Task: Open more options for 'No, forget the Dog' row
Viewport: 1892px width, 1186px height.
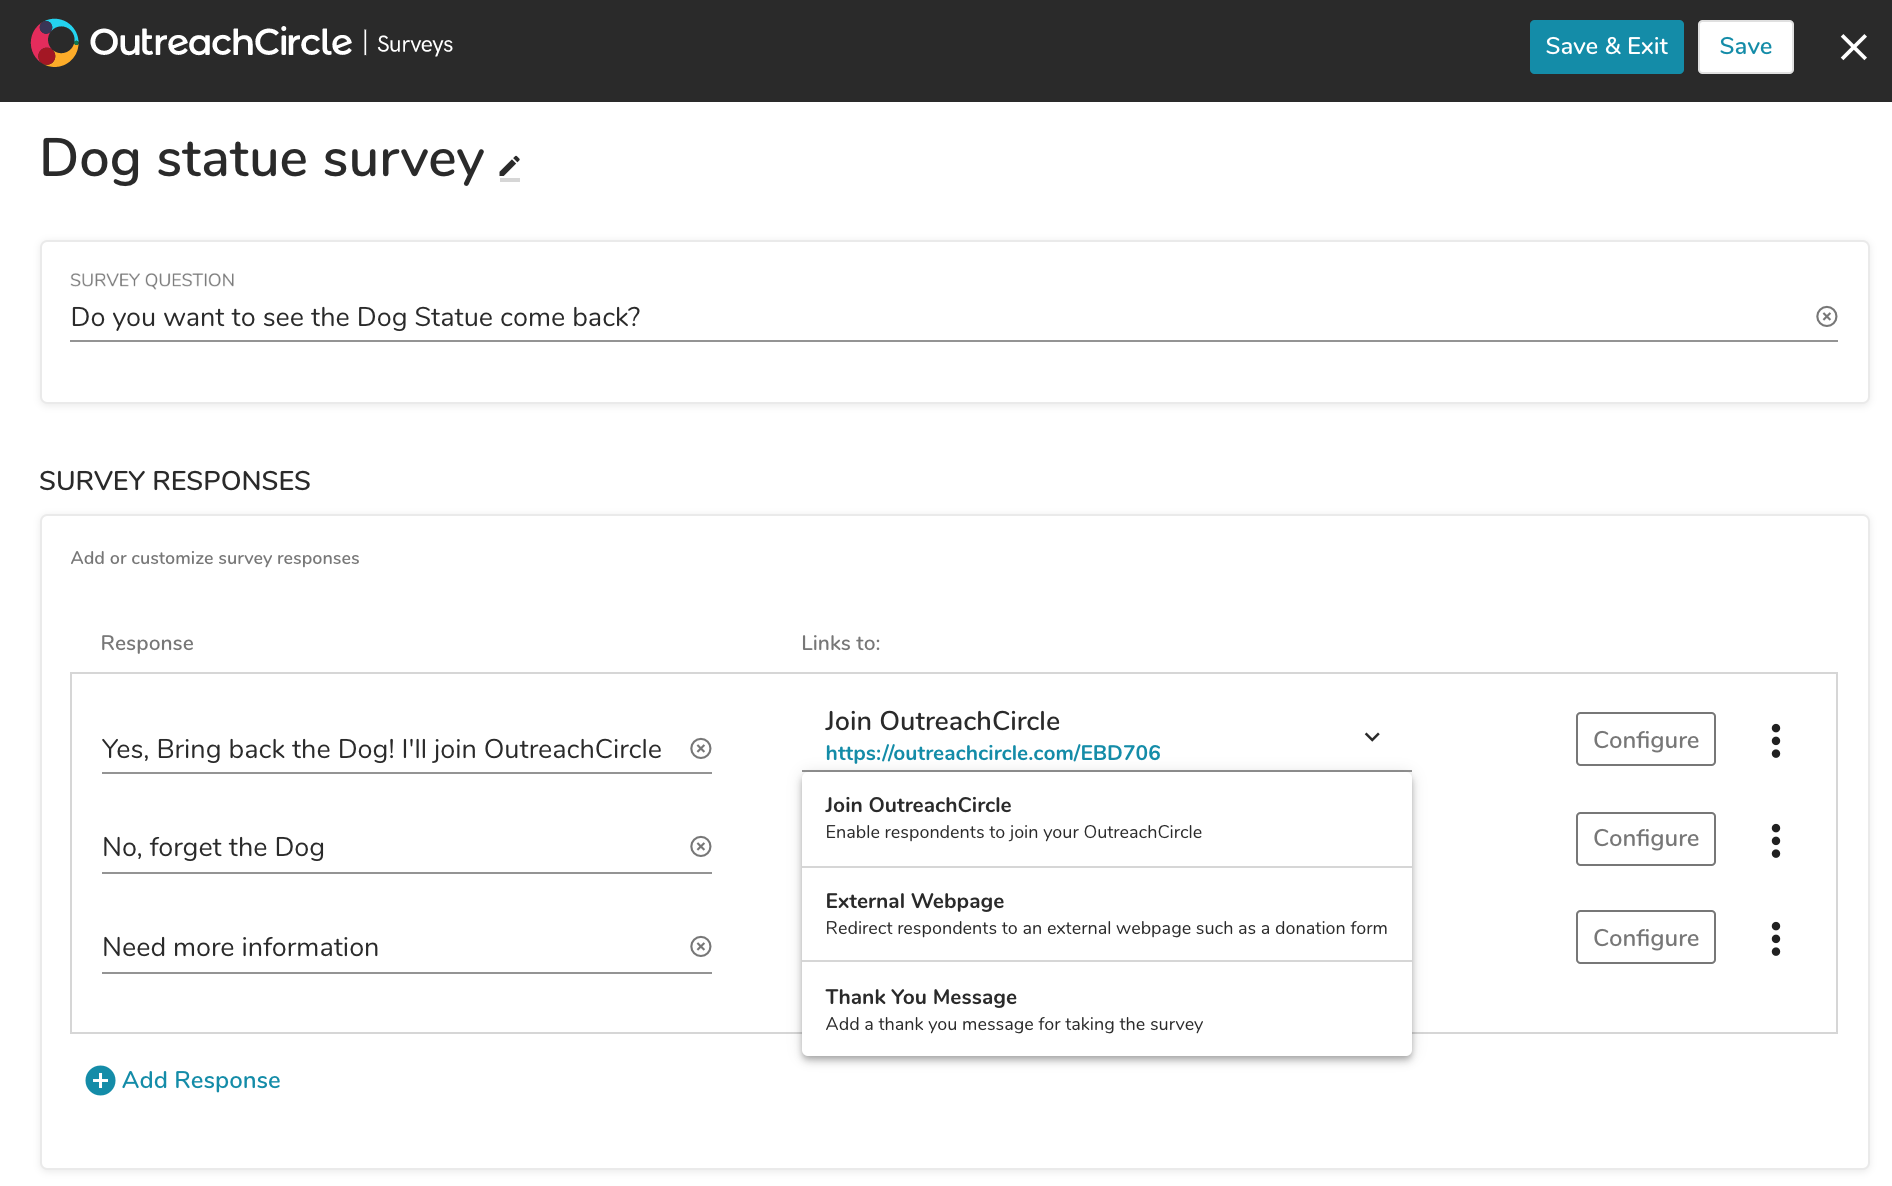Action: coord(1776,840)
